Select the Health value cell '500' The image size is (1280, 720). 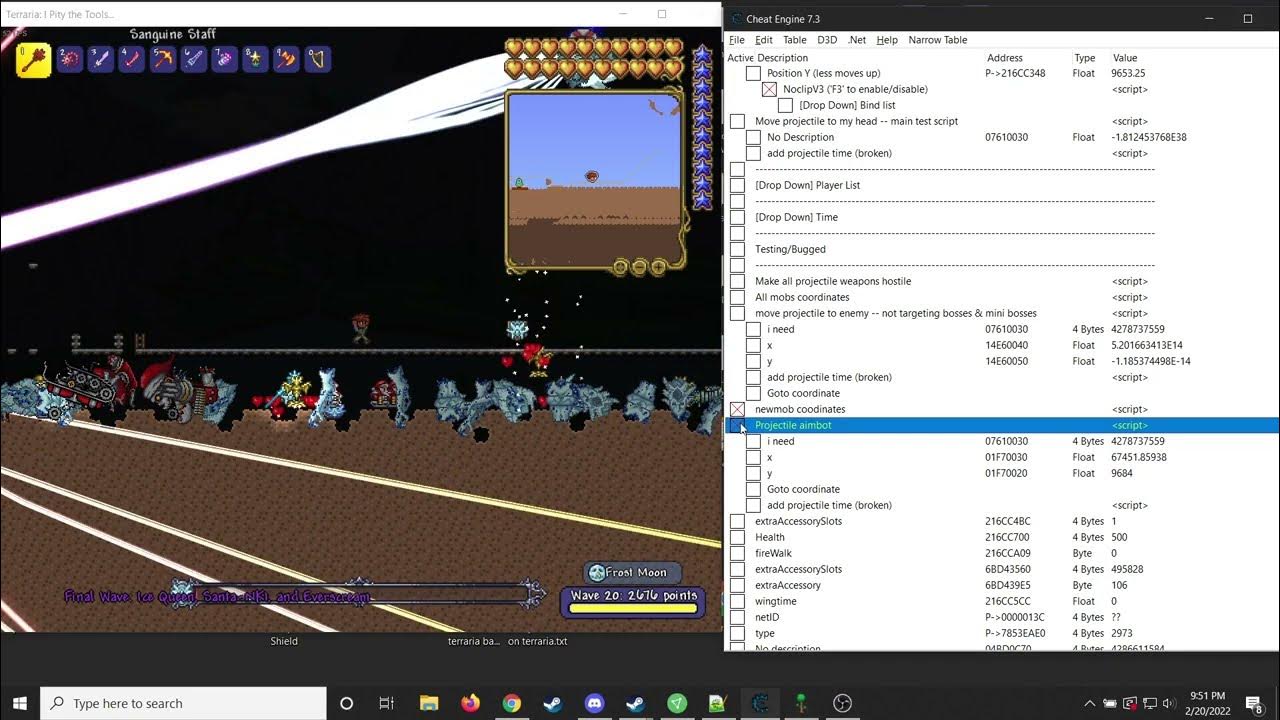tap(1121, 537)
